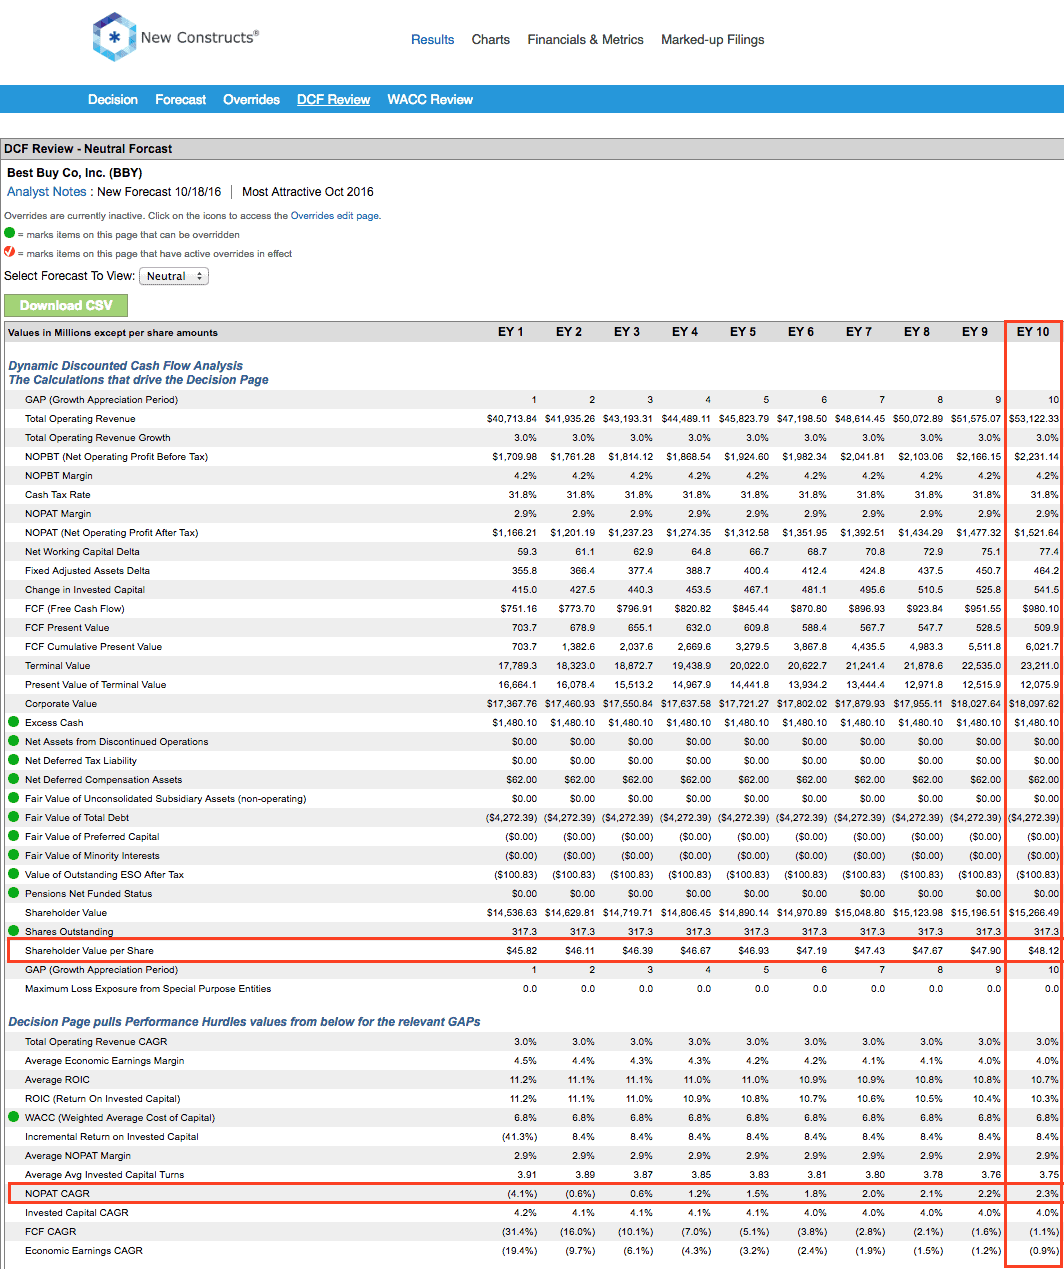Image resolution: width=1064 pixels, height=1269 pixels.
Task: Click the NOPAT CAGR row label
Action: coord(57,1193)
